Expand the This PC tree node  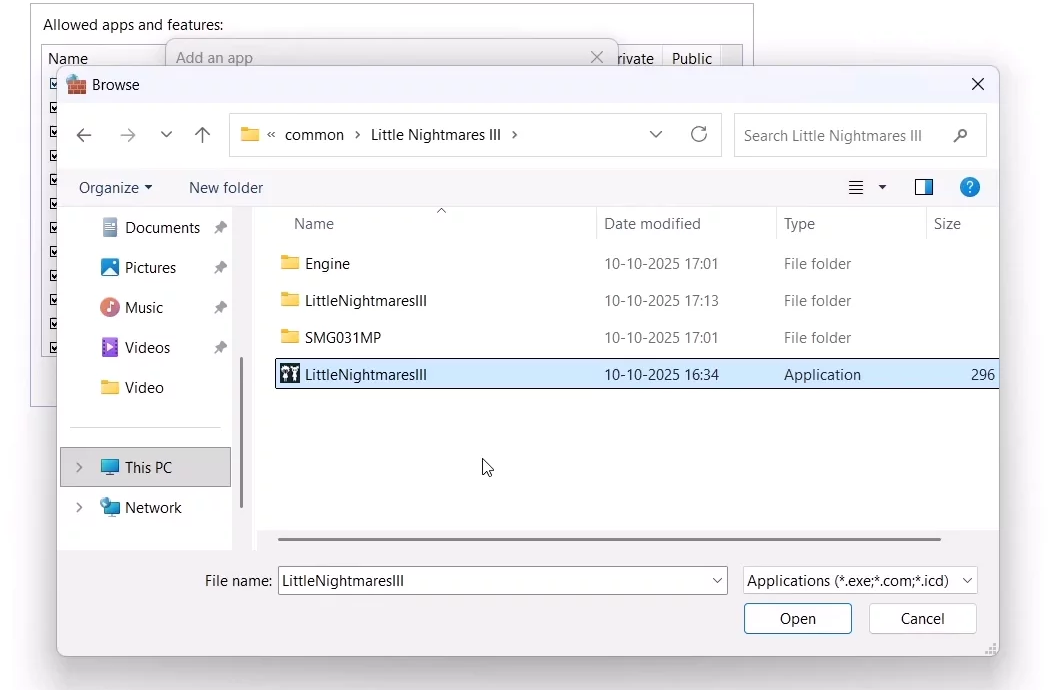click(x=79, y=467)
